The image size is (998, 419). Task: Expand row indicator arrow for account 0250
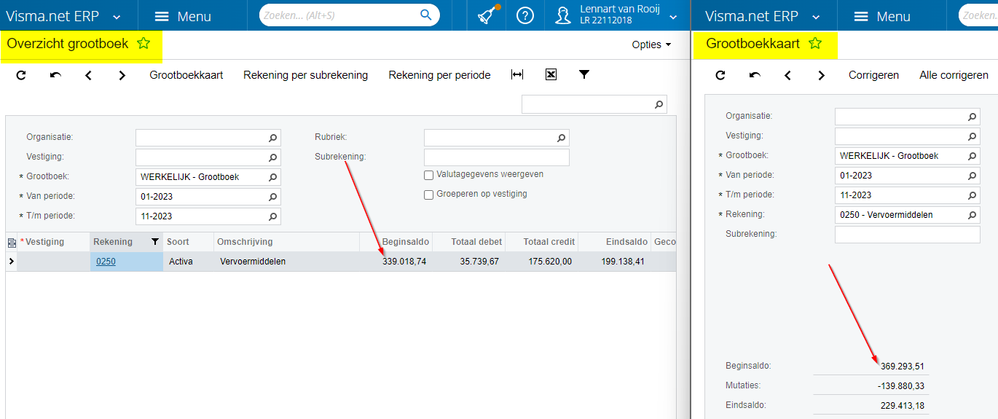pyautogui.click(x=11, y=261)
